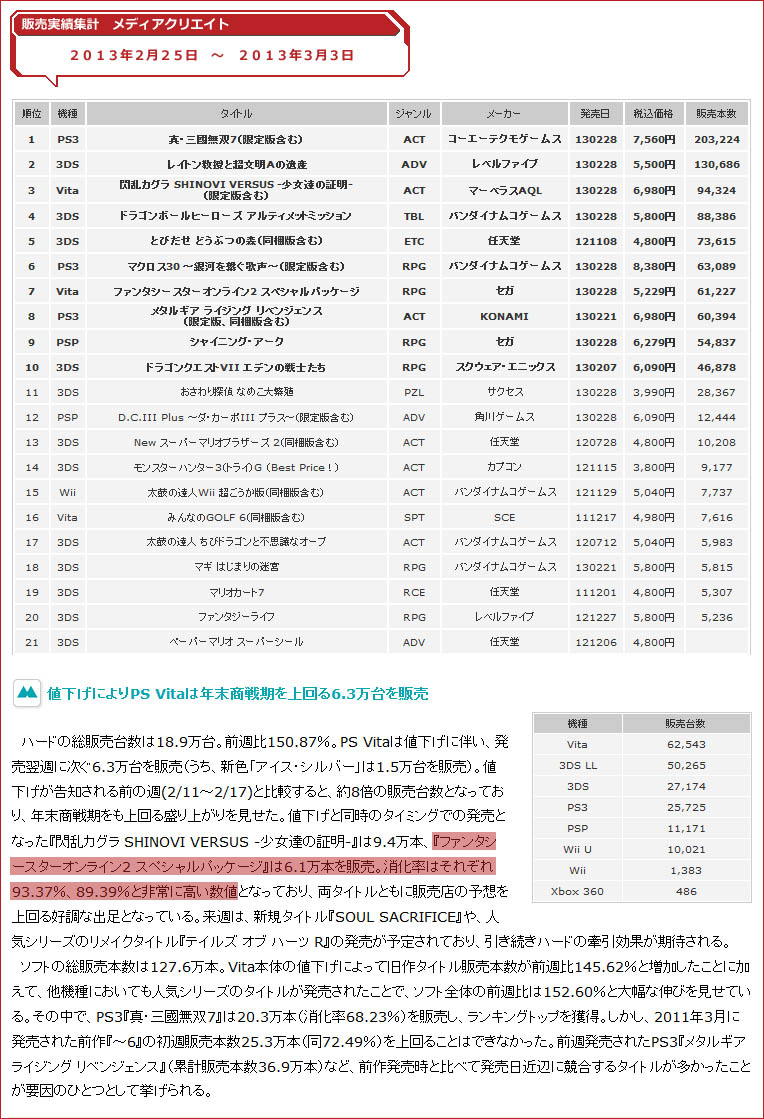The height and width of the screenshot is (1119, 764).
Task: Select the title 真・三國無双7(限定版含む)
Action: (236, 139)
